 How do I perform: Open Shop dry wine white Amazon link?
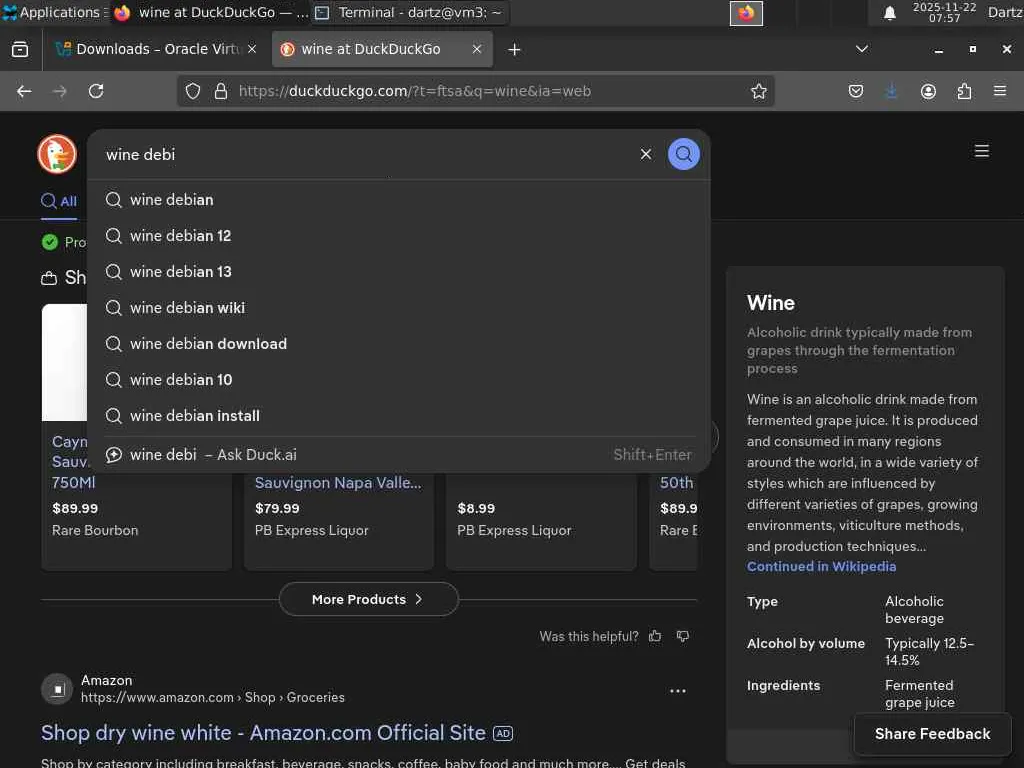263,733
